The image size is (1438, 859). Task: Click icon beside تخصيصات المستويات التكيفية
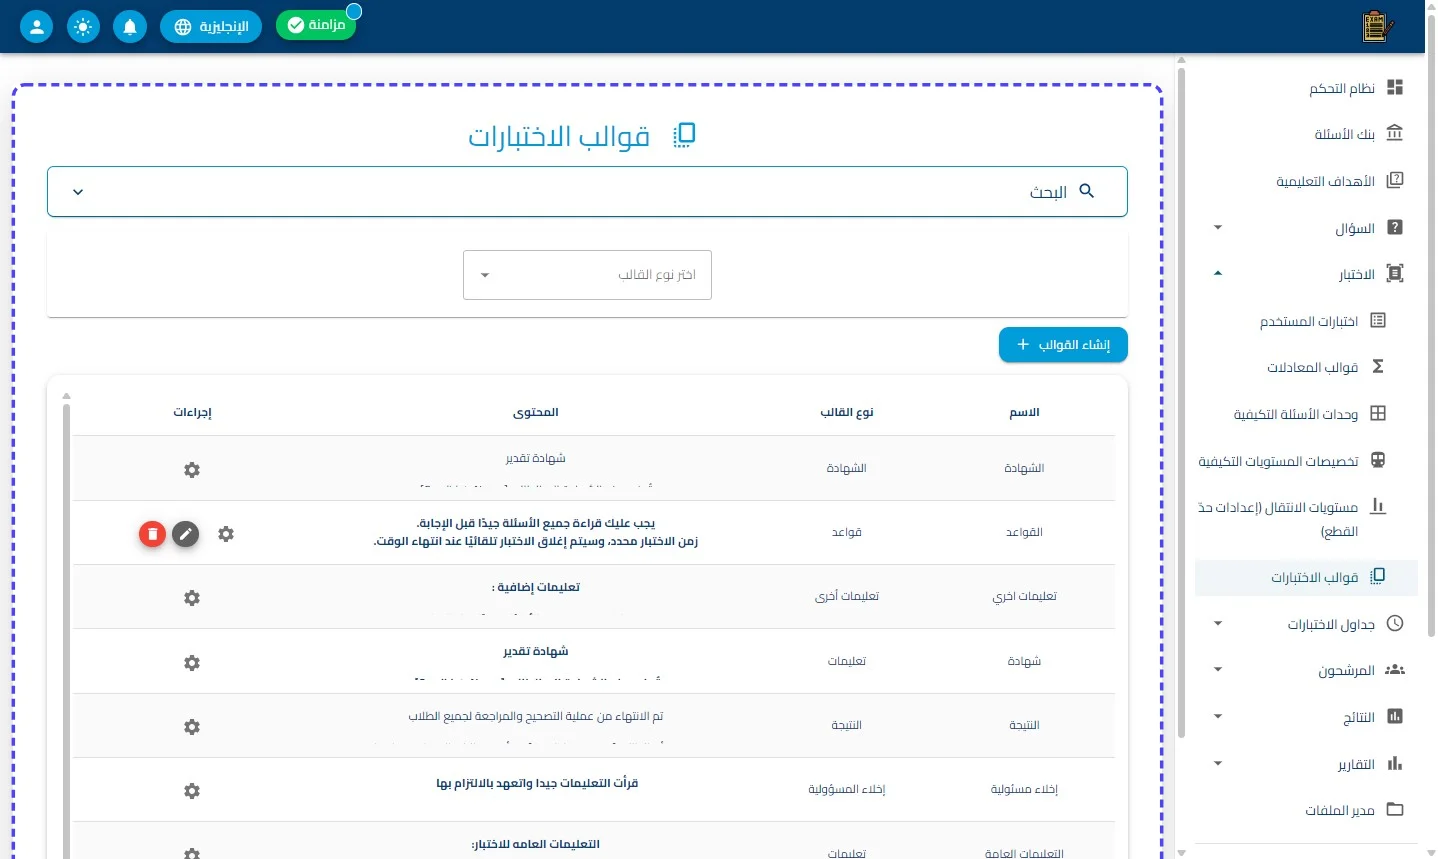tap(1378, 461)
